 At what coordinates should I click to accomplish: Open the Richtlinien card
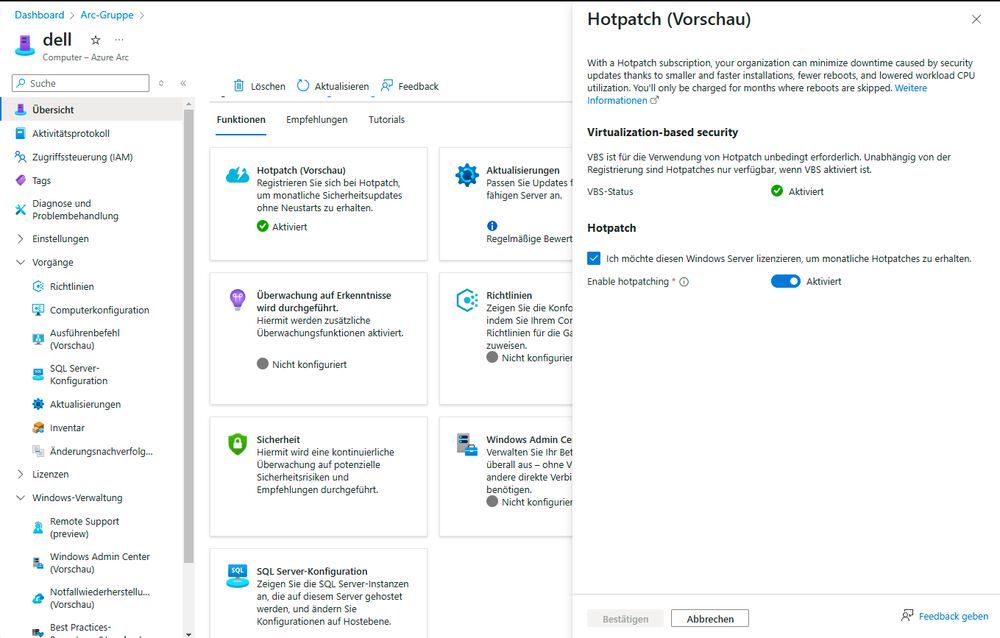(x=506, y=339)
